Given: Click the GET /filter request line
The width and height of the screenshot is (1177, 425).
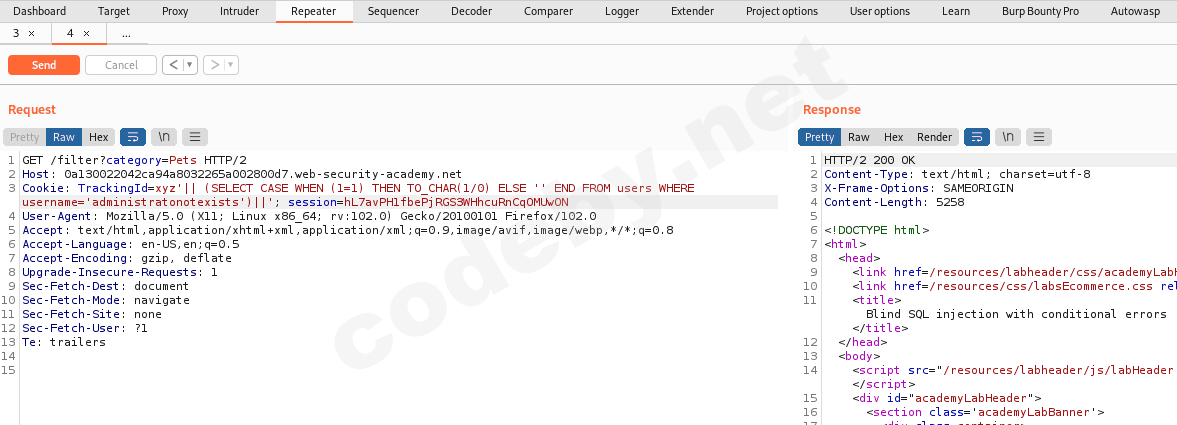Looking at the screenshot, I should click(134, 160).
